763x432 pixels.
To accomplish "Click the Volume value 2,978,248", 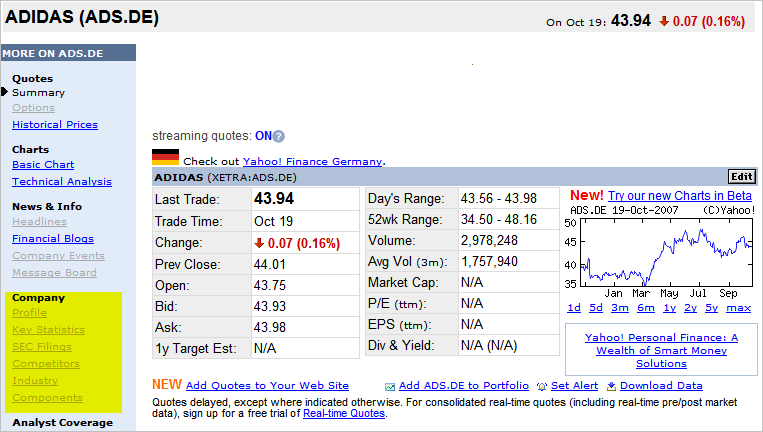I will [489, 240].
